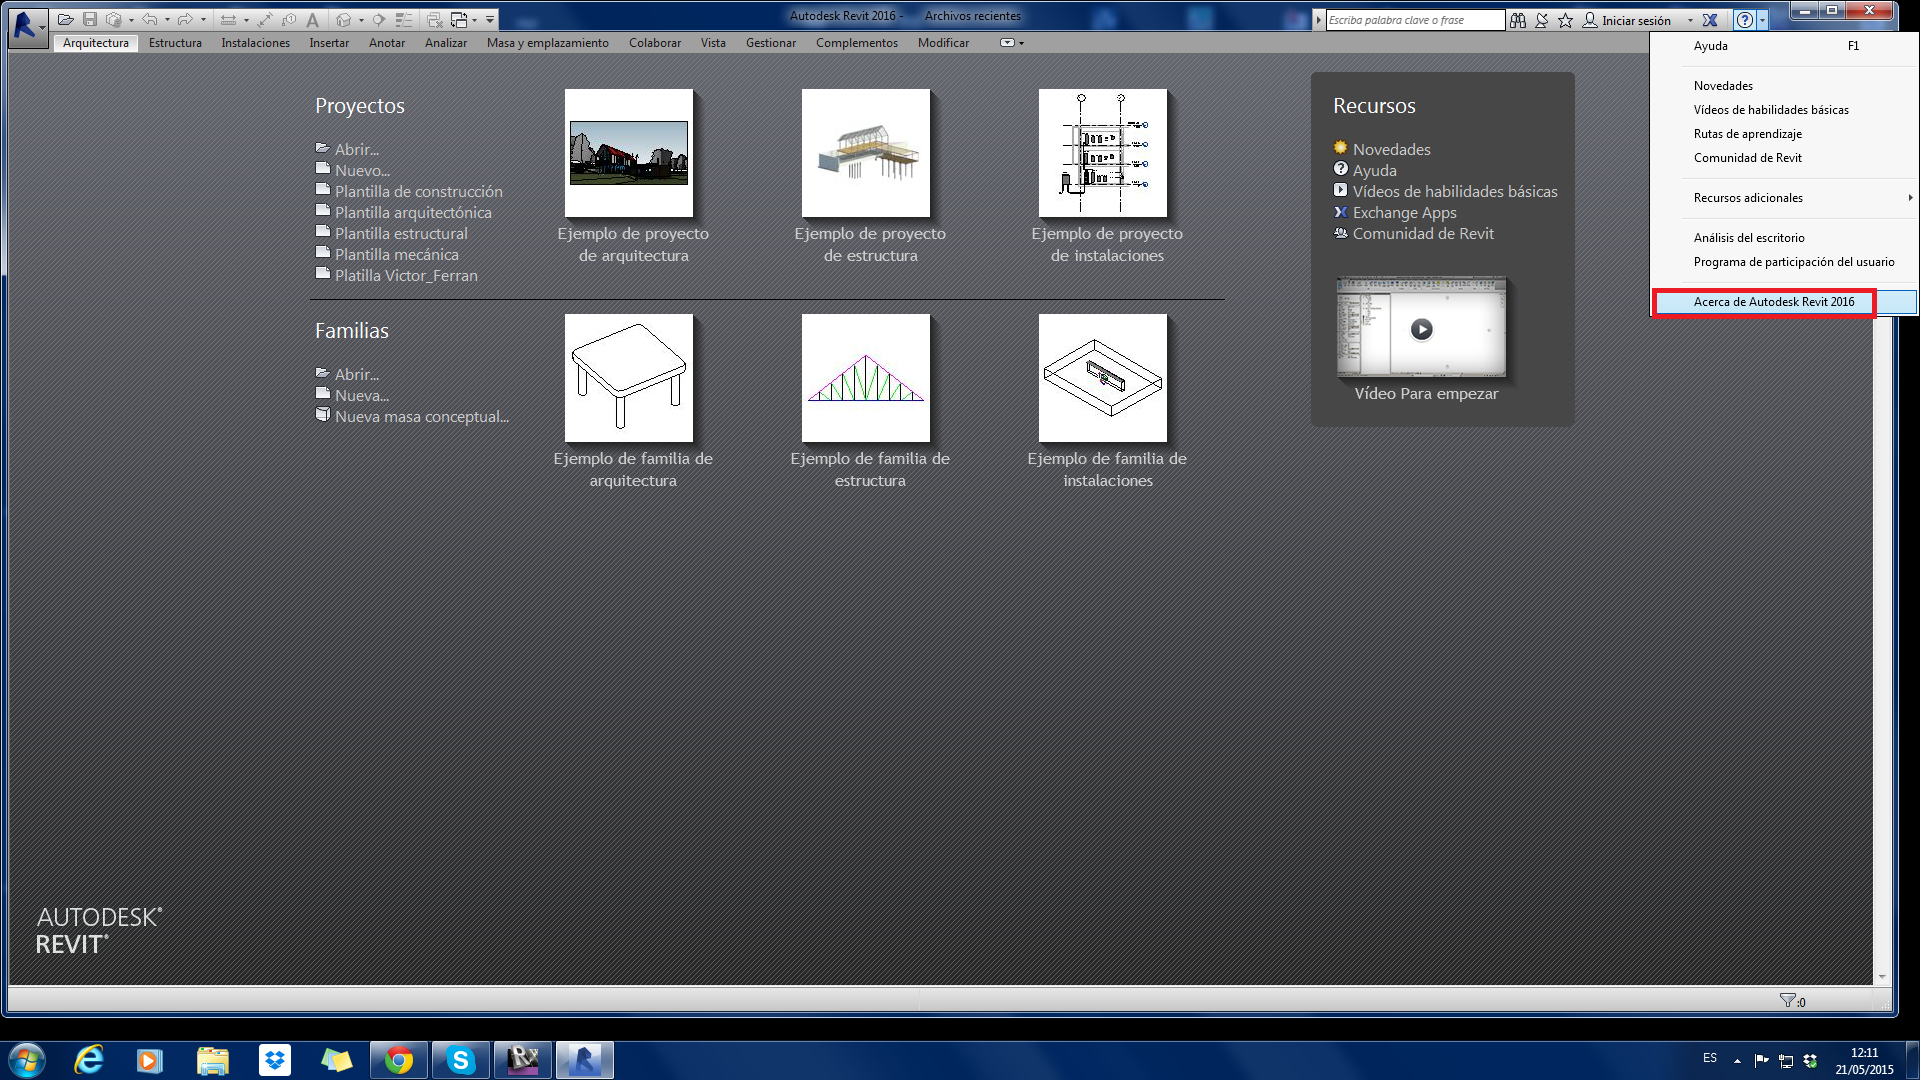Open the Plantilla arquitectónica link
The width and height of the screenshot is (1920, 1080).
[x=413, y=212]
